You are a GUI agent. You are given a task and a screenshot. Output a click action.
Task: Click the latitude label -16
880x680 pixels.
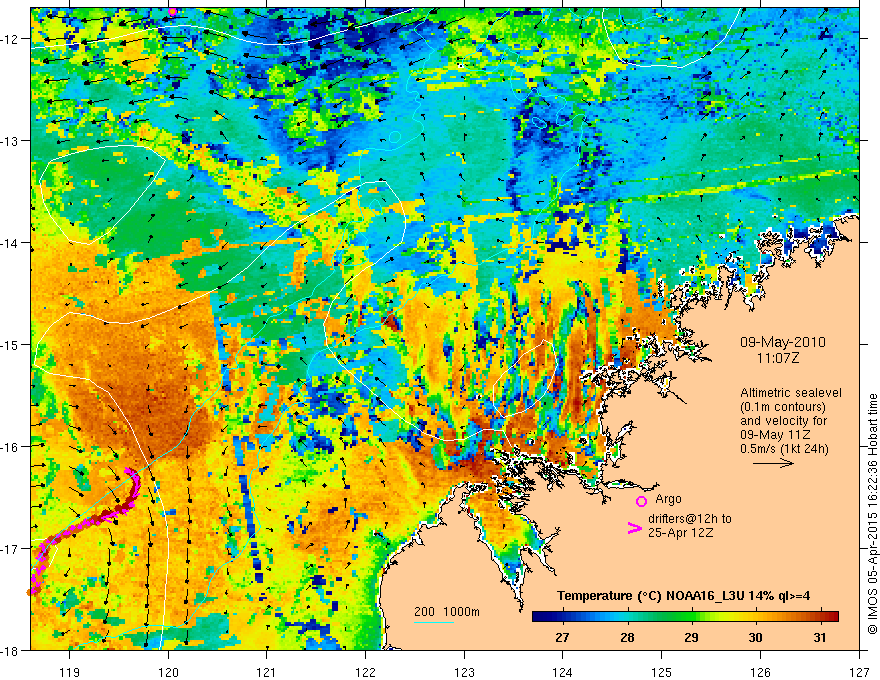(10, 447)
